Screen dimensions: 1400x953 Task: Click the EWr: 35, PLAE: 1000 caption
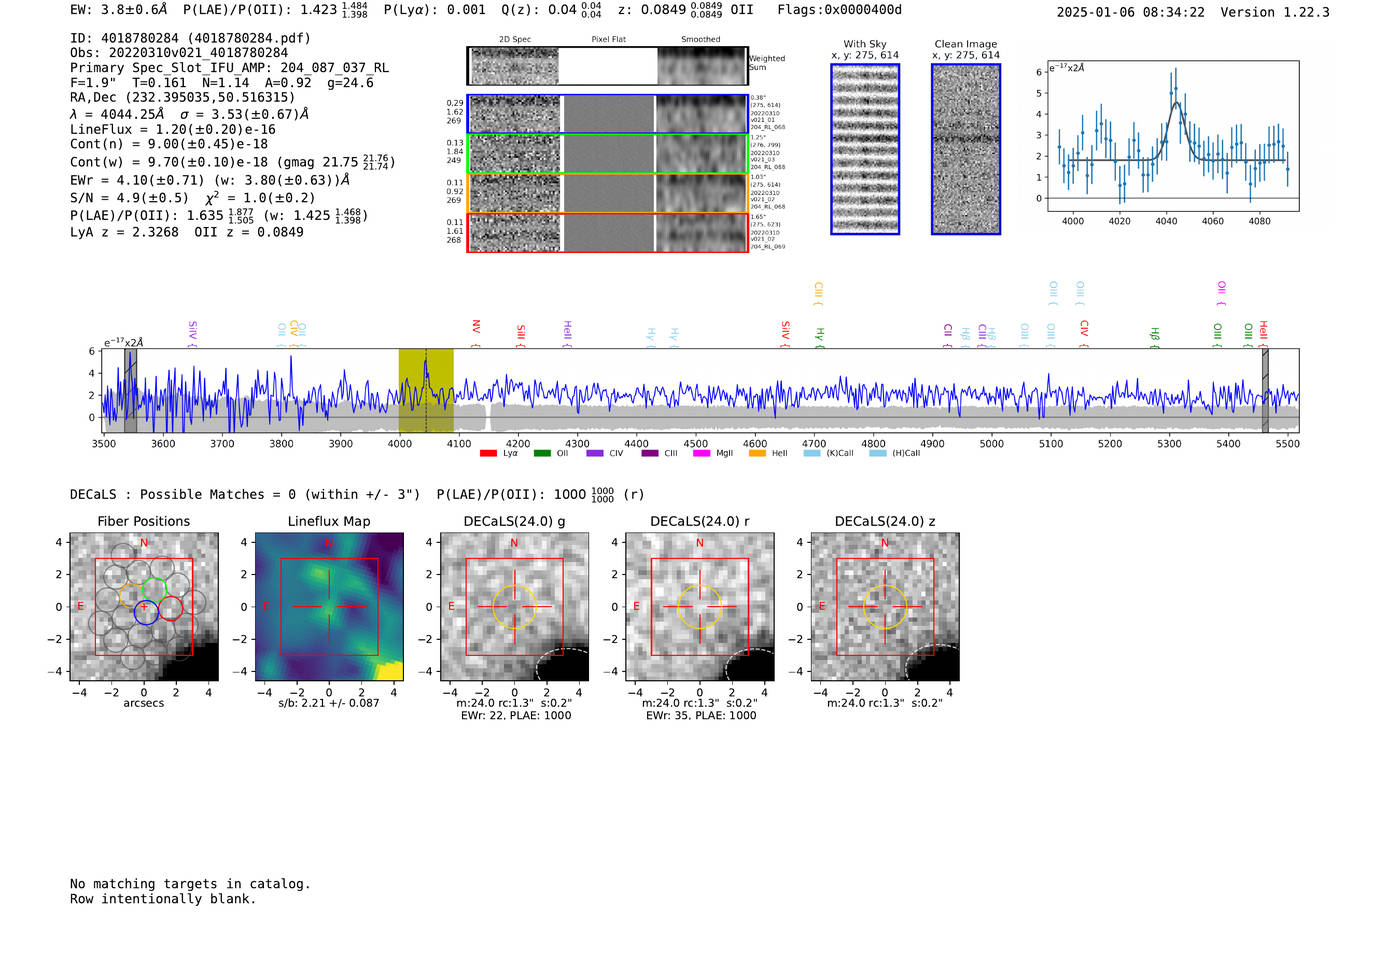pos(701,716)
